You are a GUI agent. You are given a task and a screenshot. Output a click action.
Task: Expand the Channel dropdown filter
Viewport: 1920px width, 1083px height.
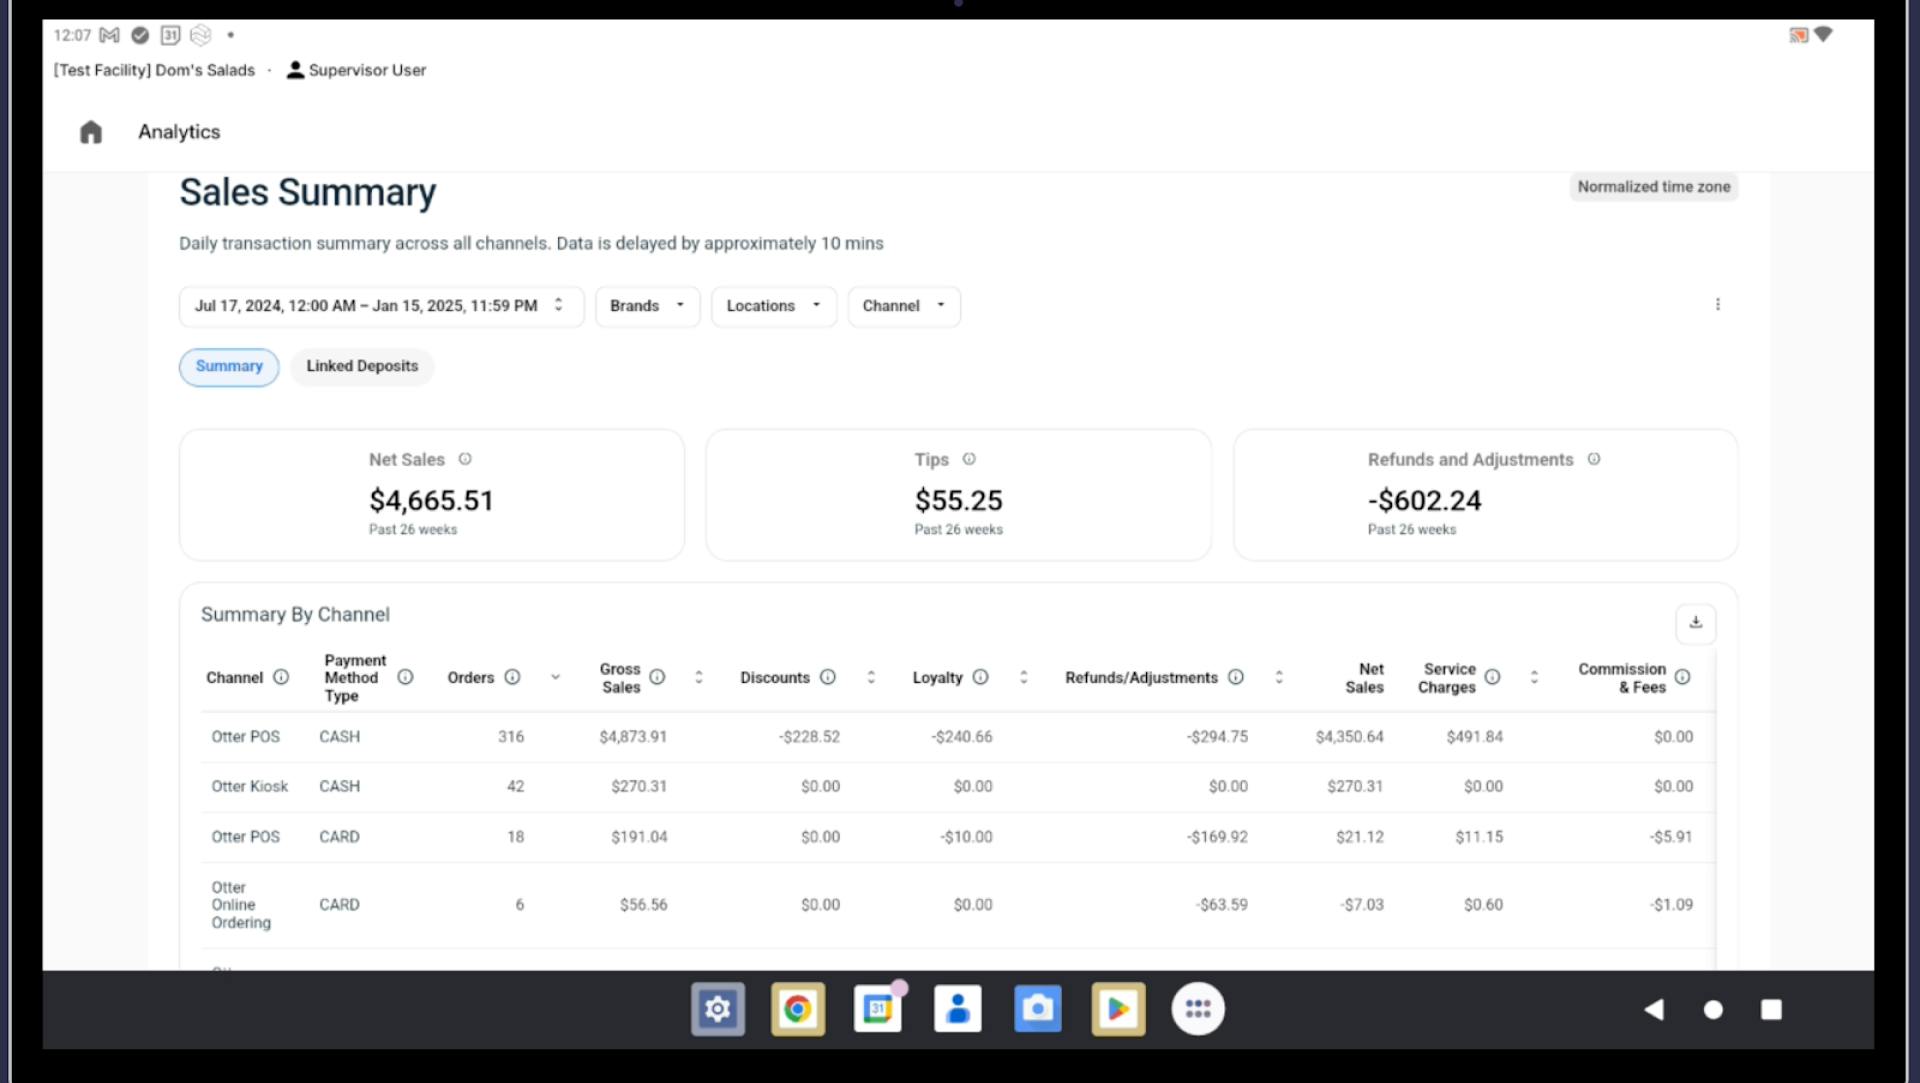click(903, 306)
